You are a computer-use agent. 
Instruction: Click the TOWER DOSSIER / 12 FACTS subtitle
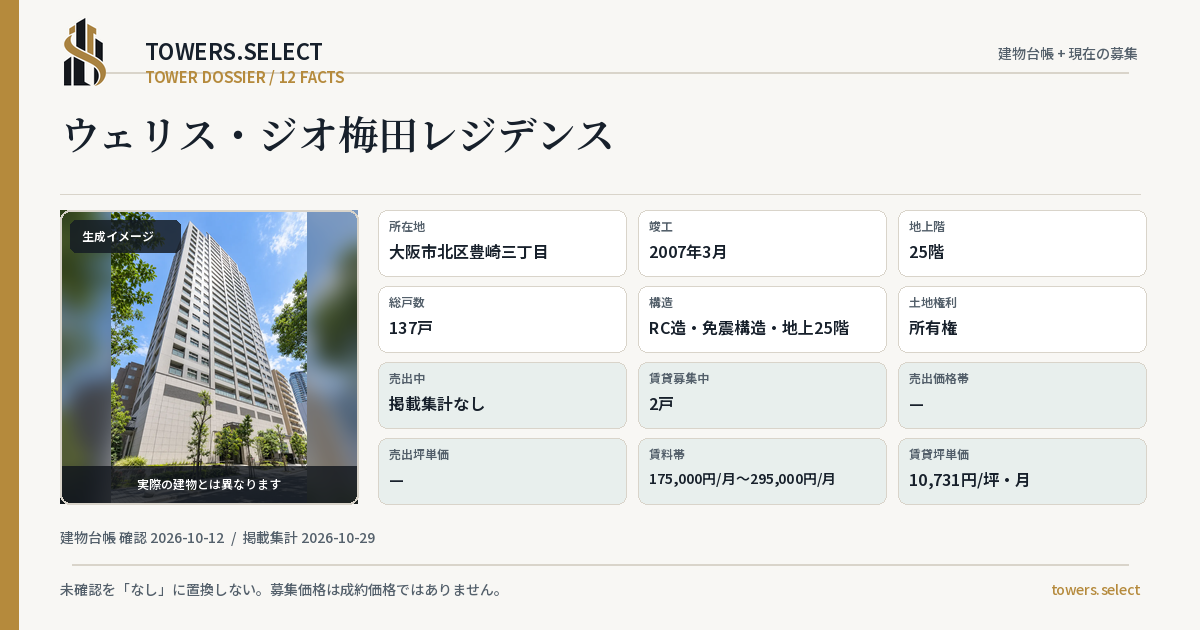[x=245, y=77]
